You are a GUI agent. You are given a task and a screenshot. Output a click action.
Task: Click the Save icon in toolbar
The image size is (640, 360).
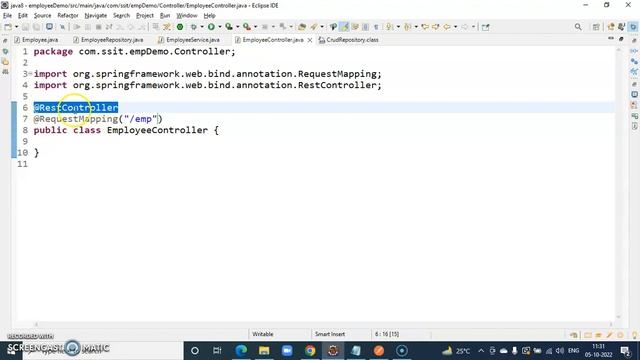click(26, 27)
